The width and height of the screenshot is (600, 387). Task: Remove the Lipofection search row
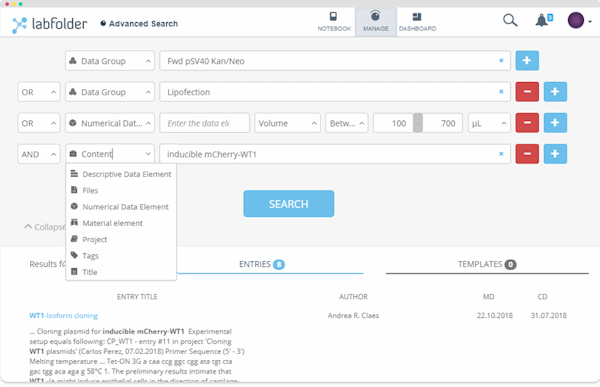coord(527,91)
